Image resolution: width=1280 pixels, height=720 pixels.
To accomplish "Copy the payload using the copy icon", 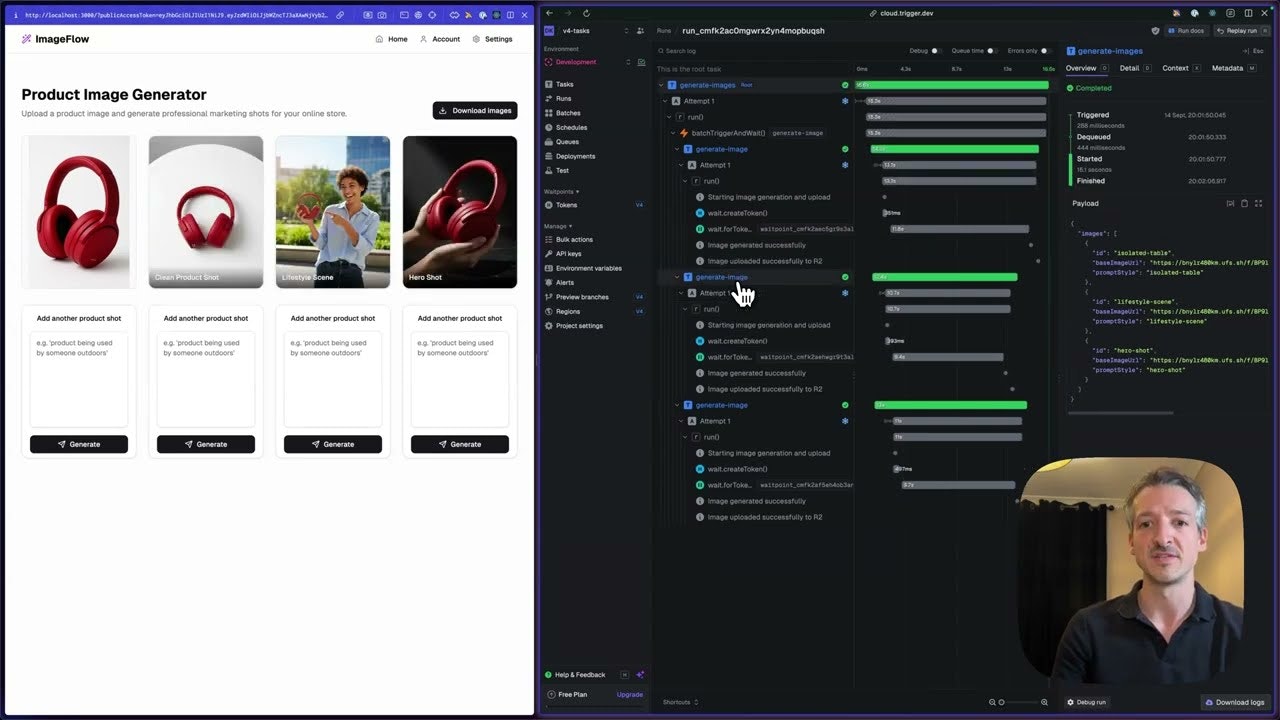I will pos(1244,203).
